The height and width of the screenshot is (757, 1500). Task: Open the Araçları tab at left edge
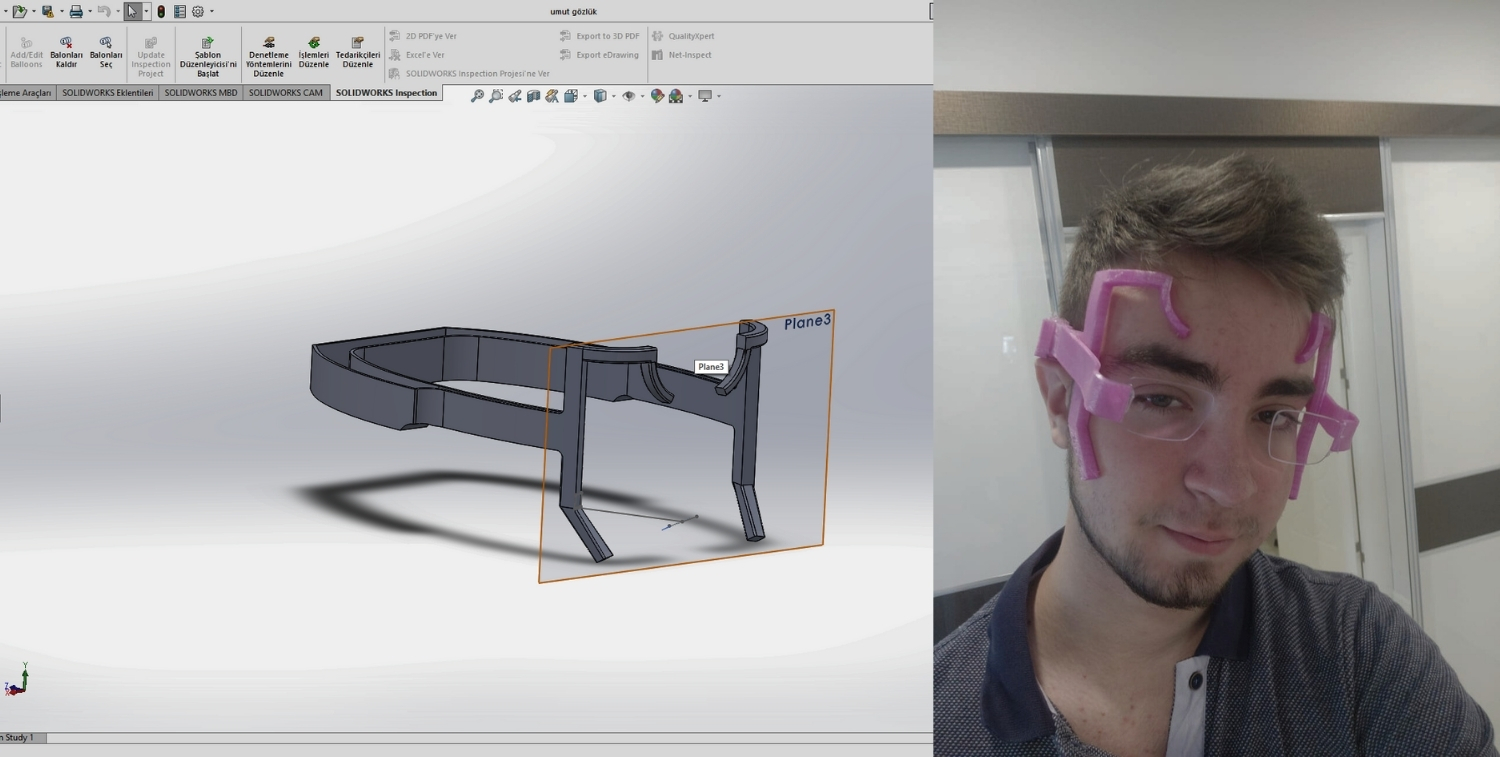tap(27, 93)
